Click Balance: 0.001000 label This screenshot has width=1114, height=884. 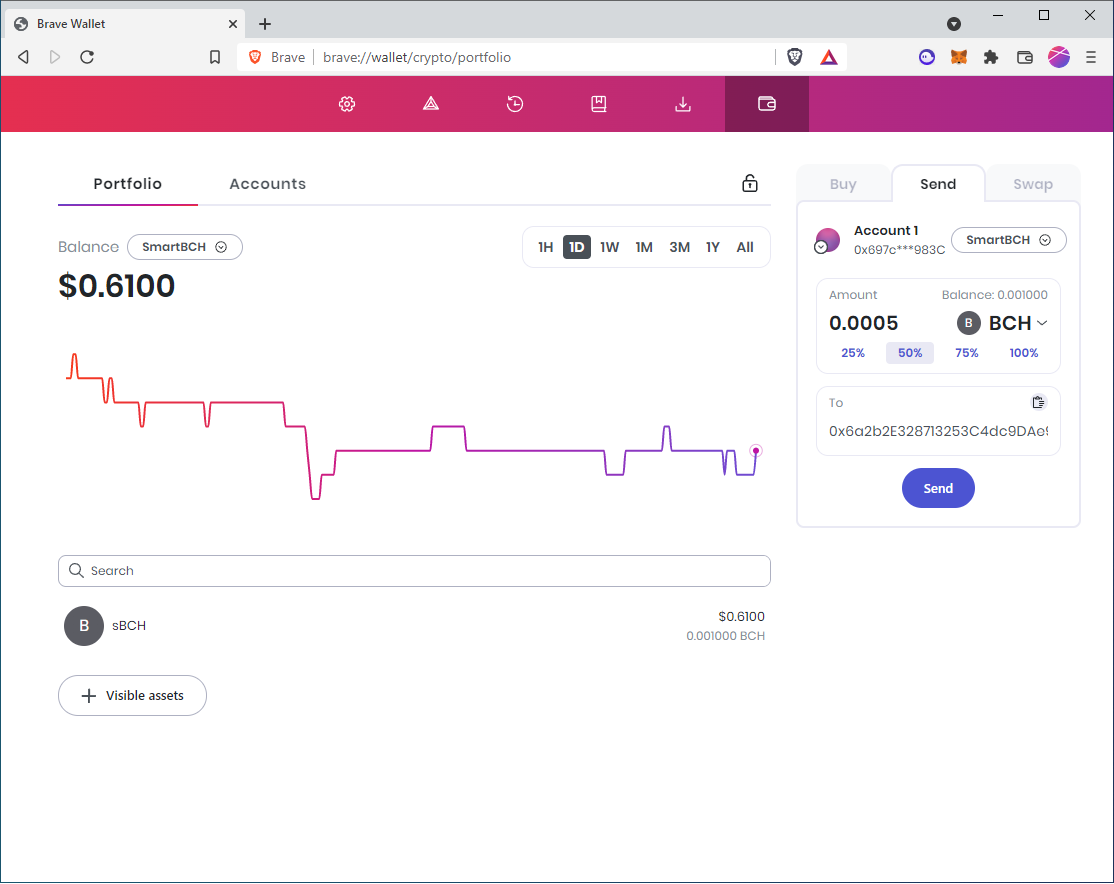[994, 295]
